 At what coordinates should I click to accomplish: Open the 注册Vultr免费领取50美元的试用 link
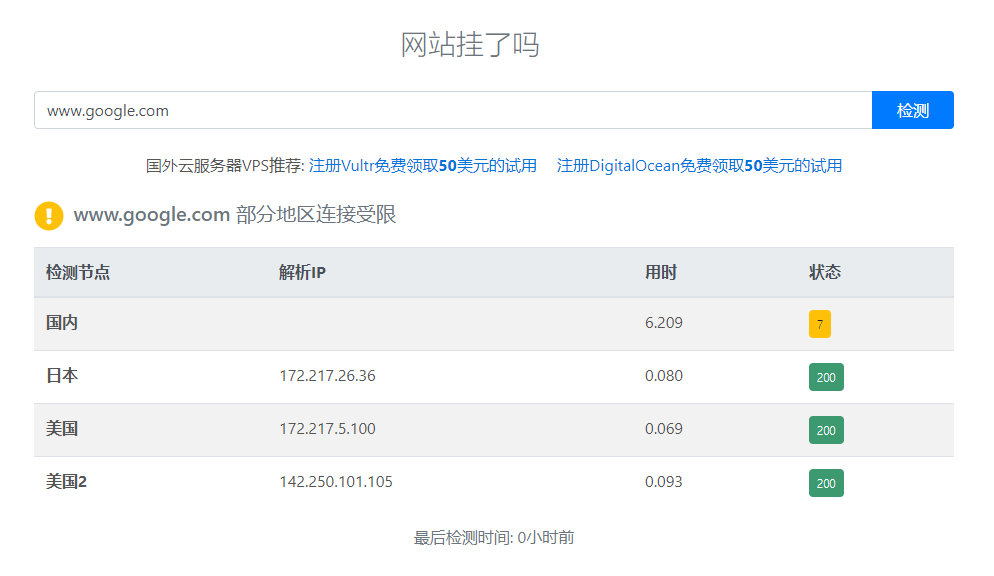422,165
